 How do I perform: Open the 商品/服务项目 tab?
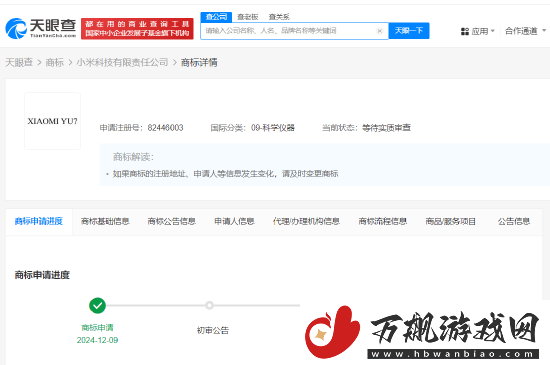point(451,221)
